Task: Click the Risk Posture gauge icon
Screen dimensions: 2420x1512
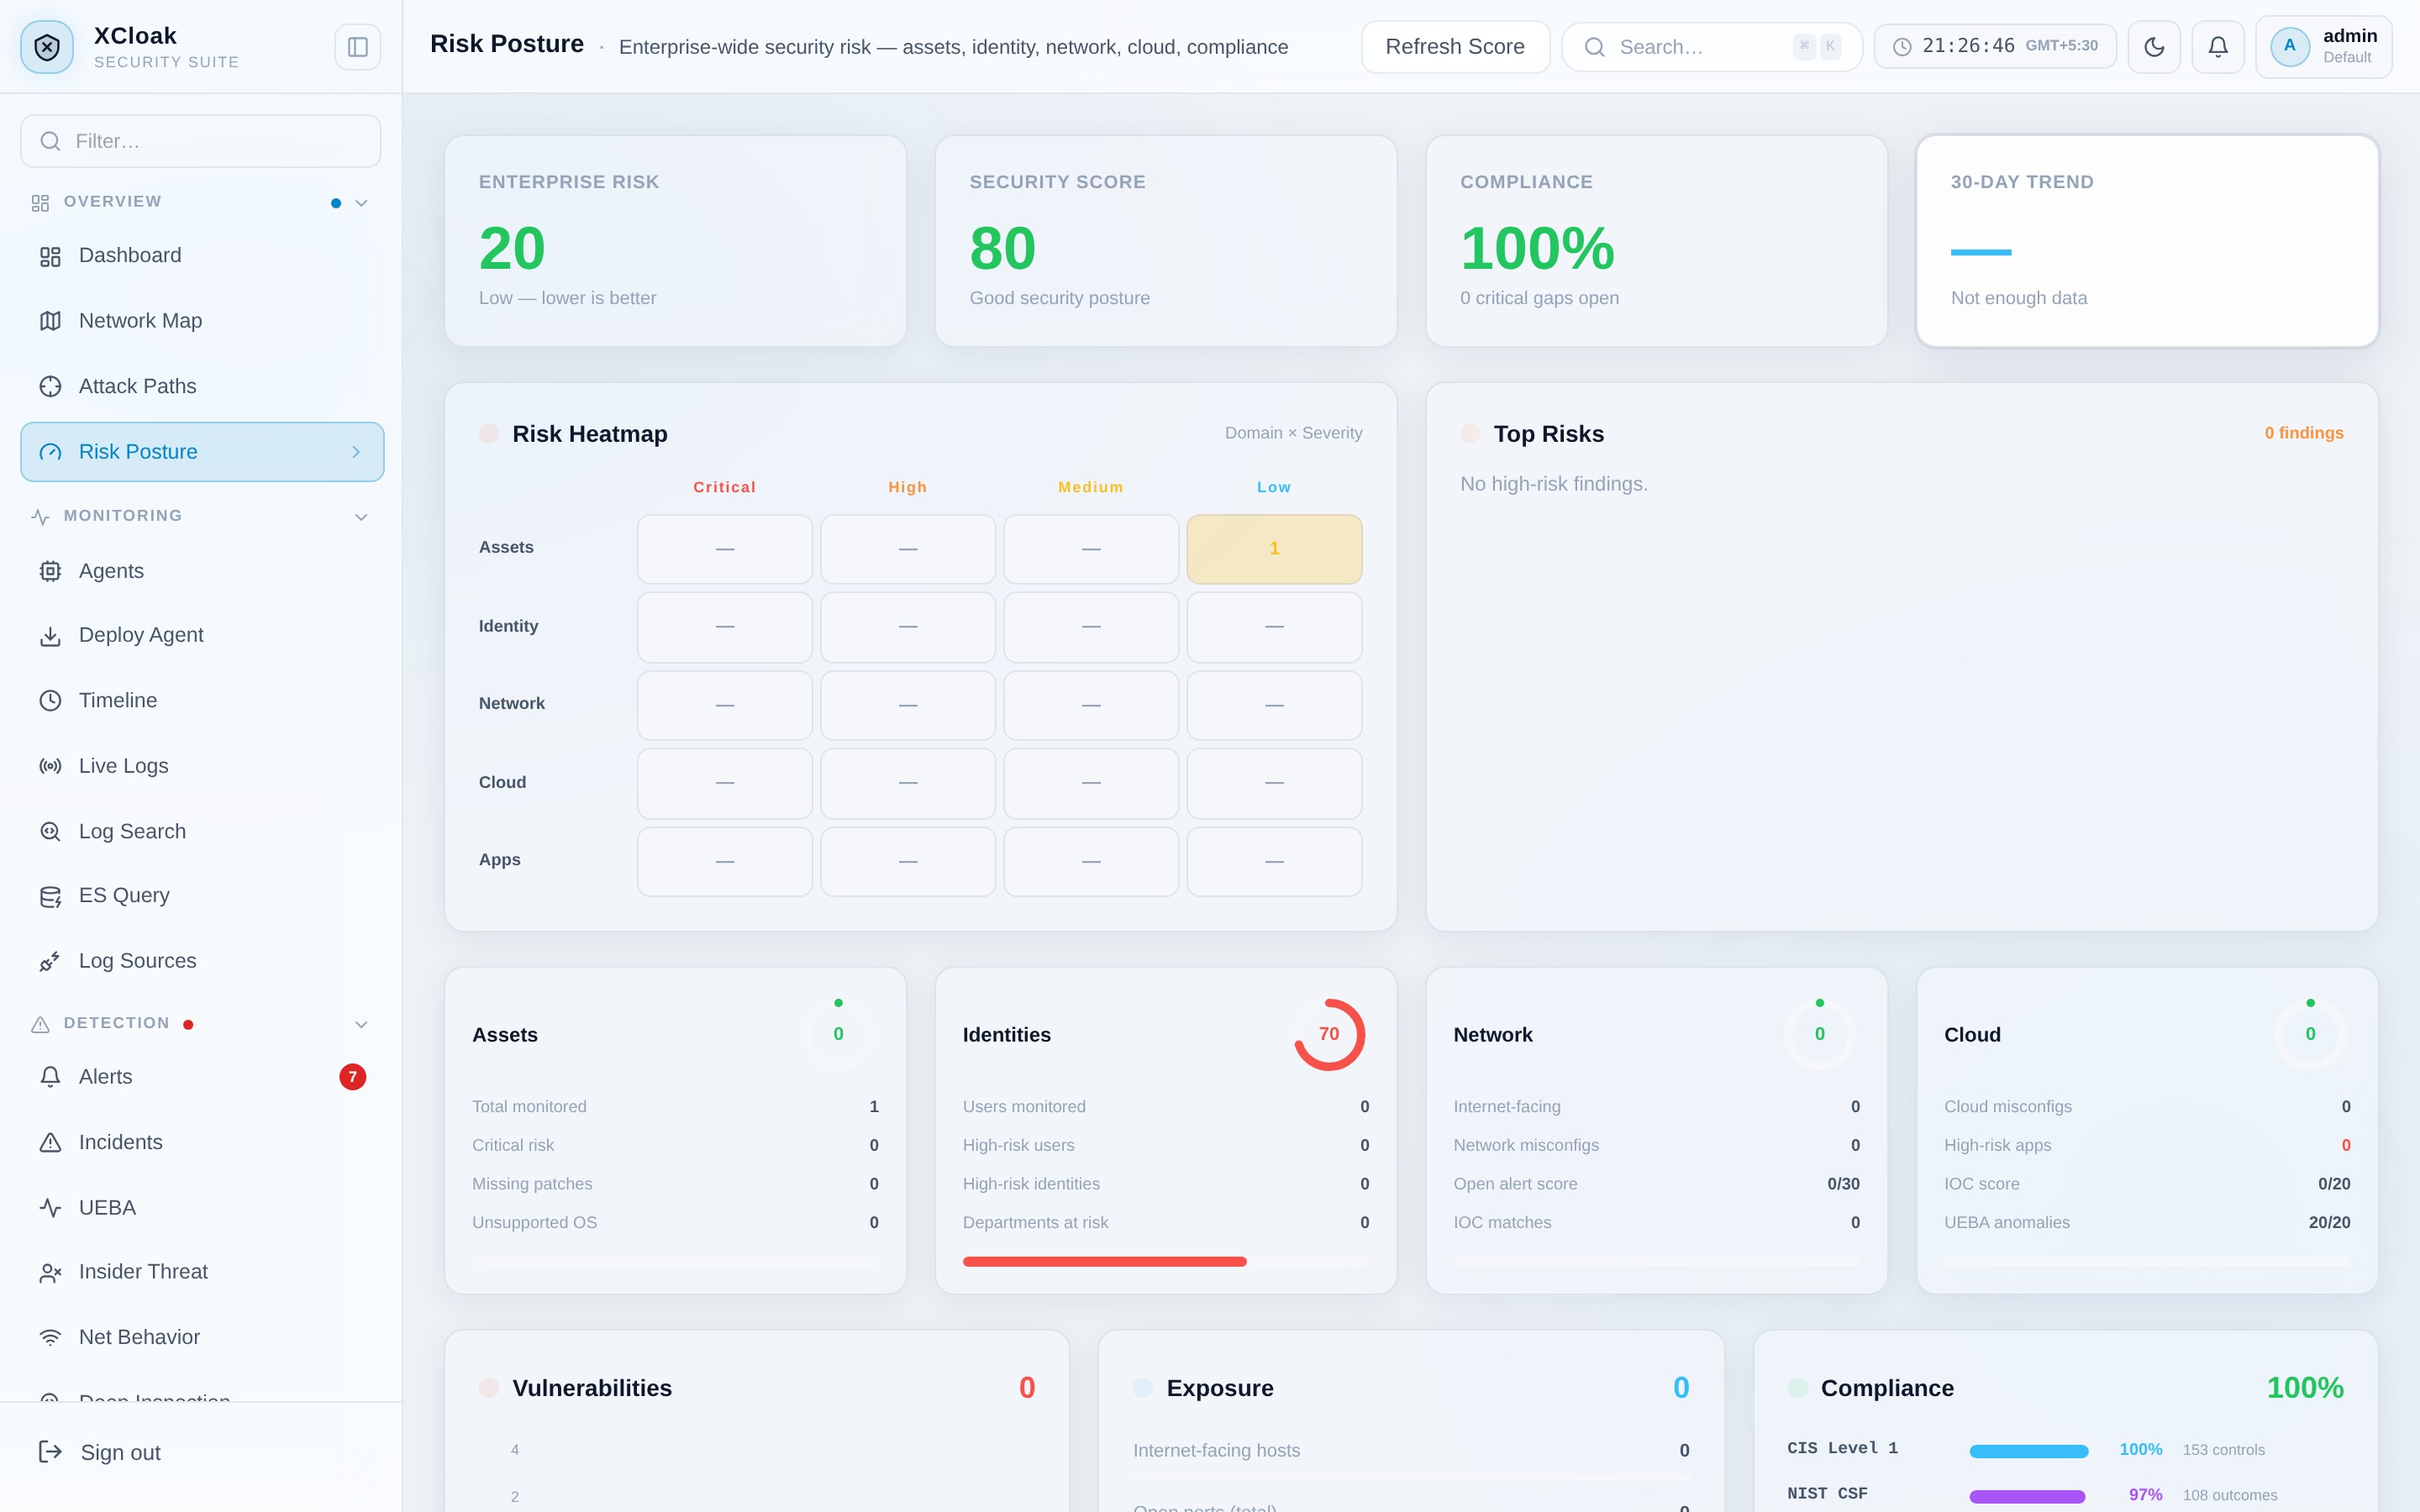Action: 50,452
